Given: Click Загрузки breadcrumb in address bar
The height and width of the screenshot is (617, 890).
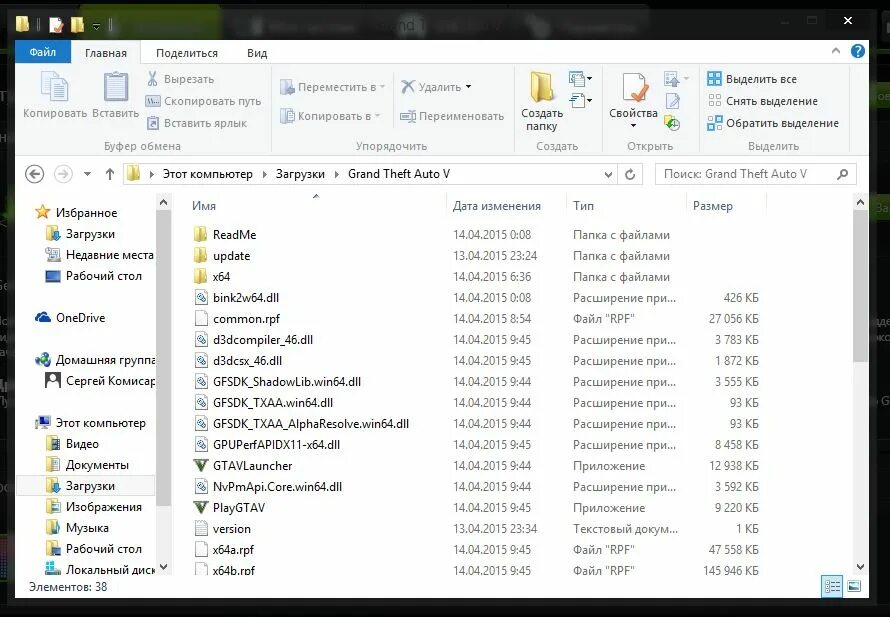Looking at the screenshot, I should 300,174.
